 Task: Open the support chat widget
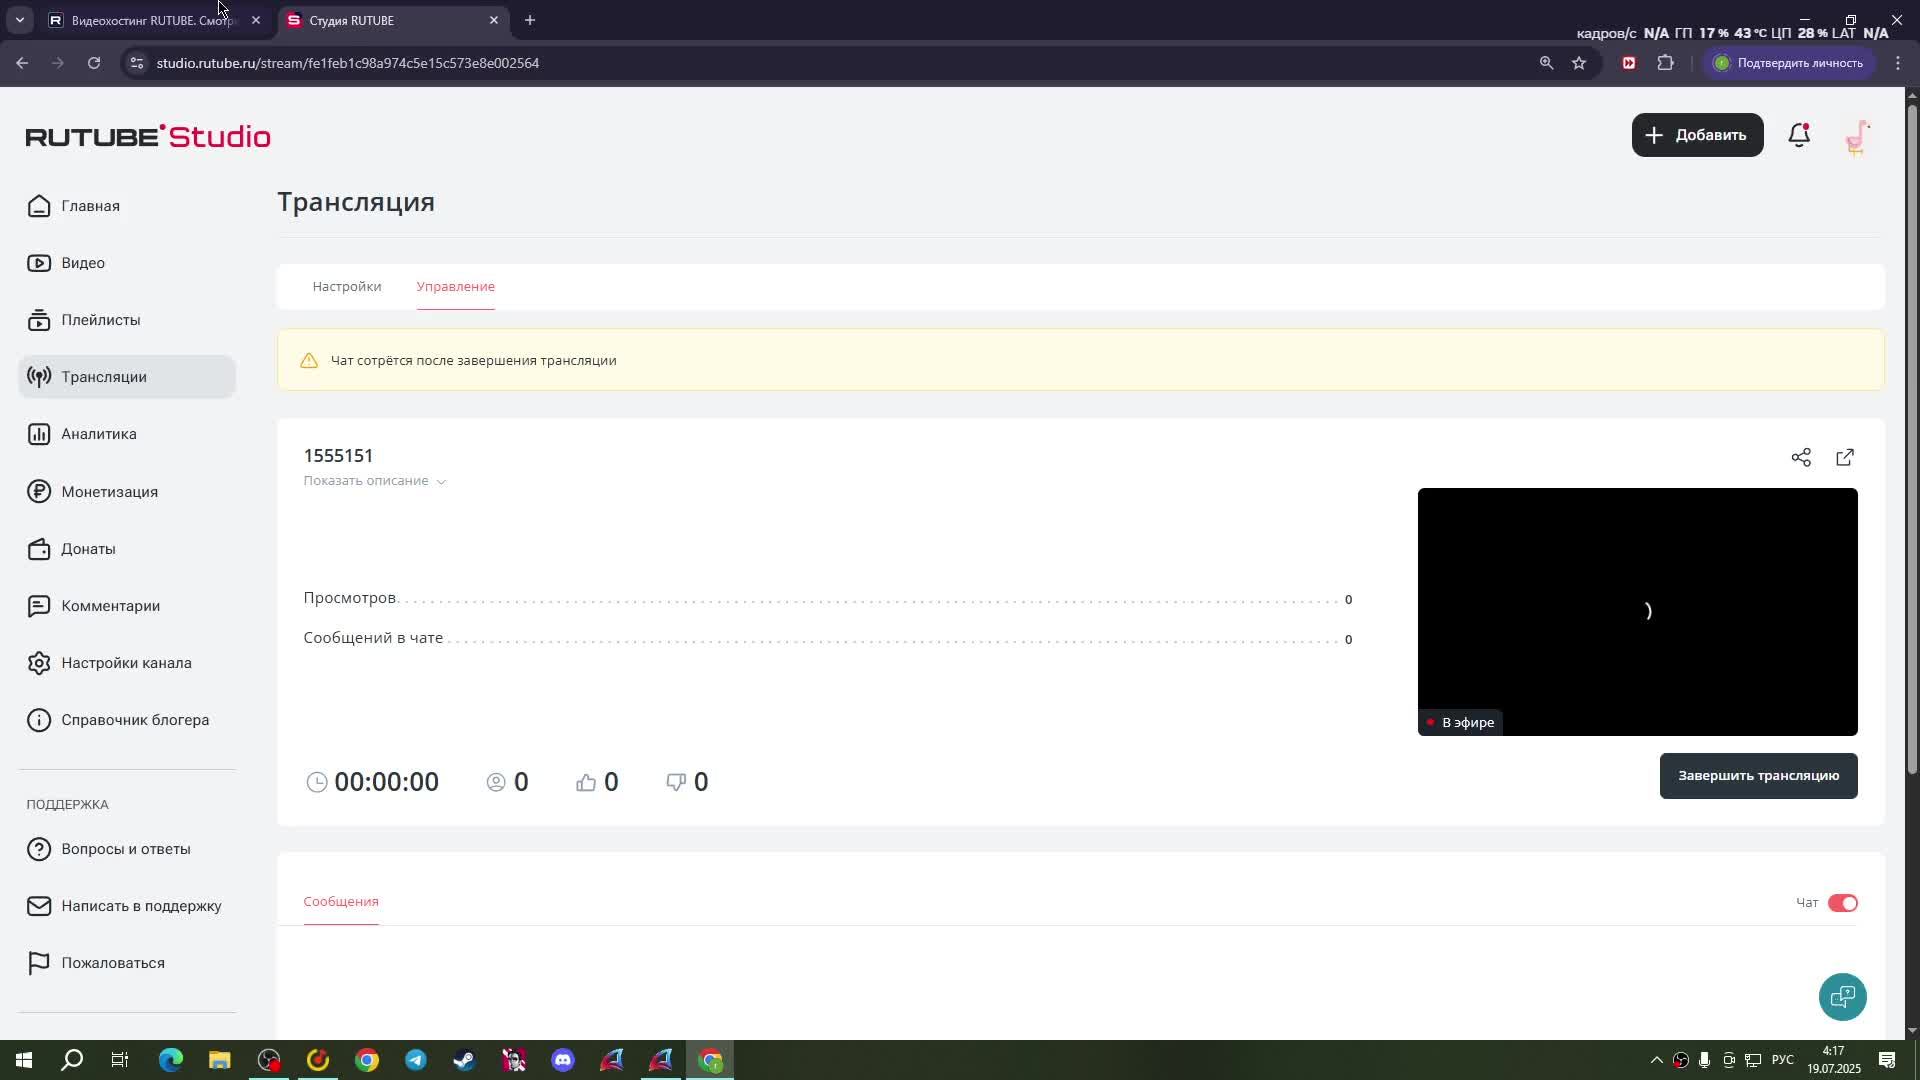1842,997
